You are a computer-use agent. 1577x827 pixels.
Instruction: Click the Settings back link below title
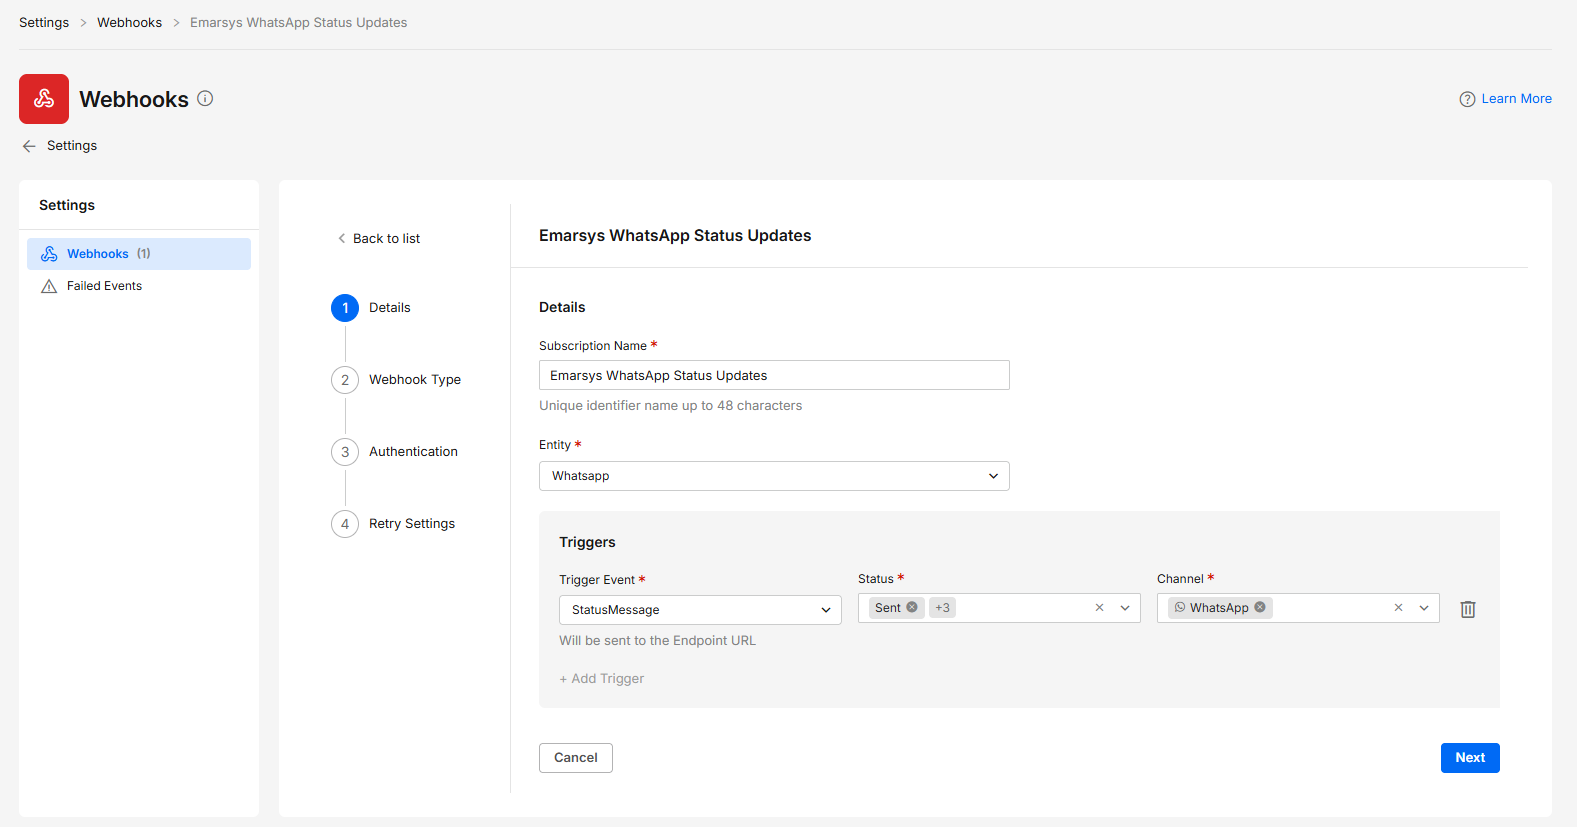pyautogui.click(x=72, y=146)
